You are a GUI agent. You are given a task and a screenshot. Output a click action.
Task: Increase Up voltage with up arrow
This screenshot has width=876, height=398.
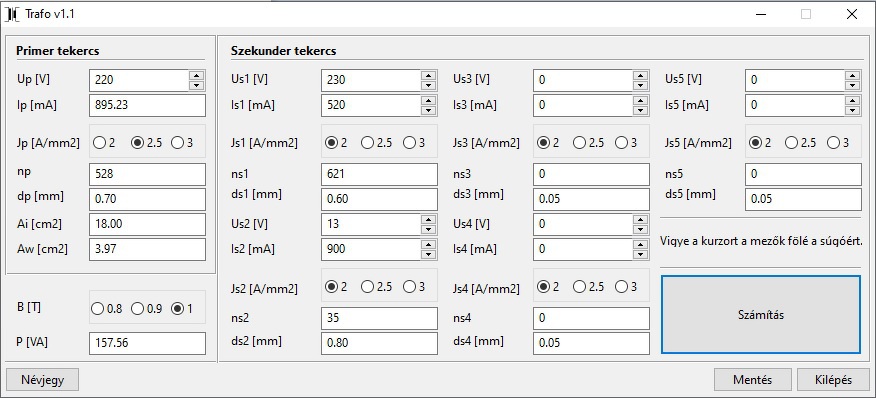(196, 75)
